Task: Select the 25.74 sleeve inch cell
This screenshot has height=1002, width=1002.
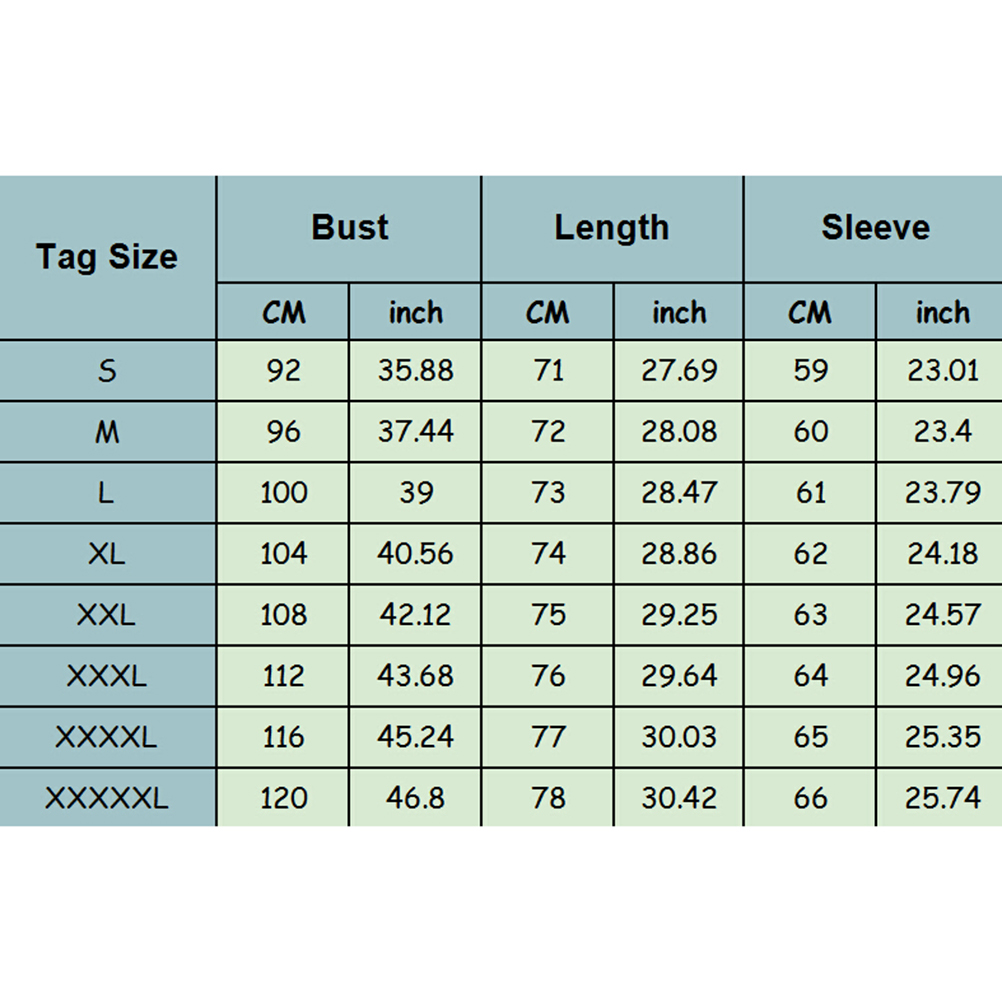Action: 942,798
